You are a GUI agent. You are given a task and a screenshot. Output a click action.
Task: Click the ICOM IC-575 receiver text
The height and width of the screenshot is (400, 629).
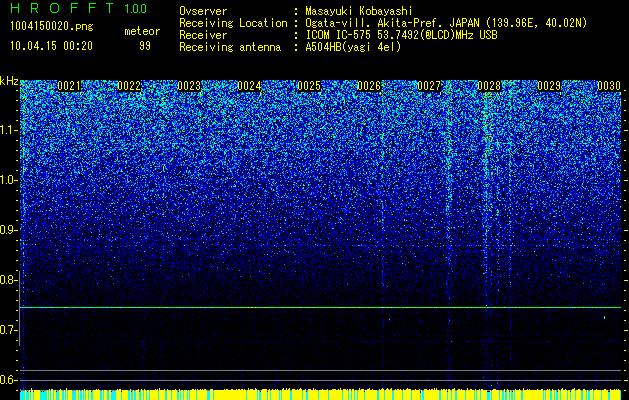(x=401, y=35)
